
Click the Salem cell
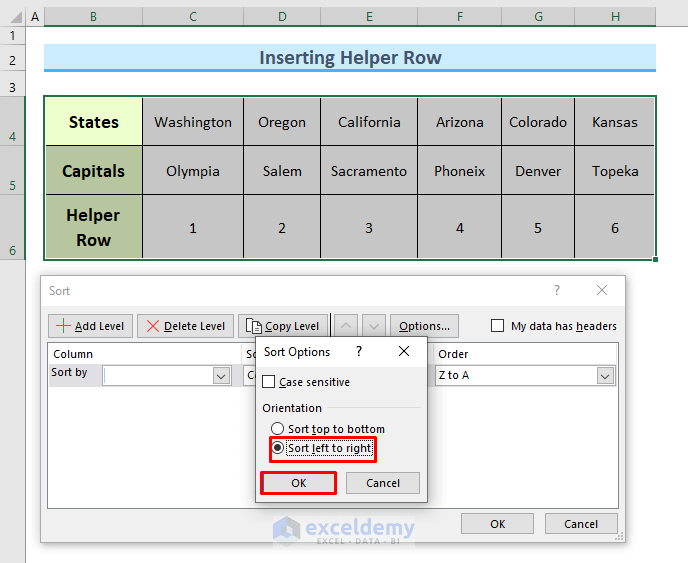(282, 171)
